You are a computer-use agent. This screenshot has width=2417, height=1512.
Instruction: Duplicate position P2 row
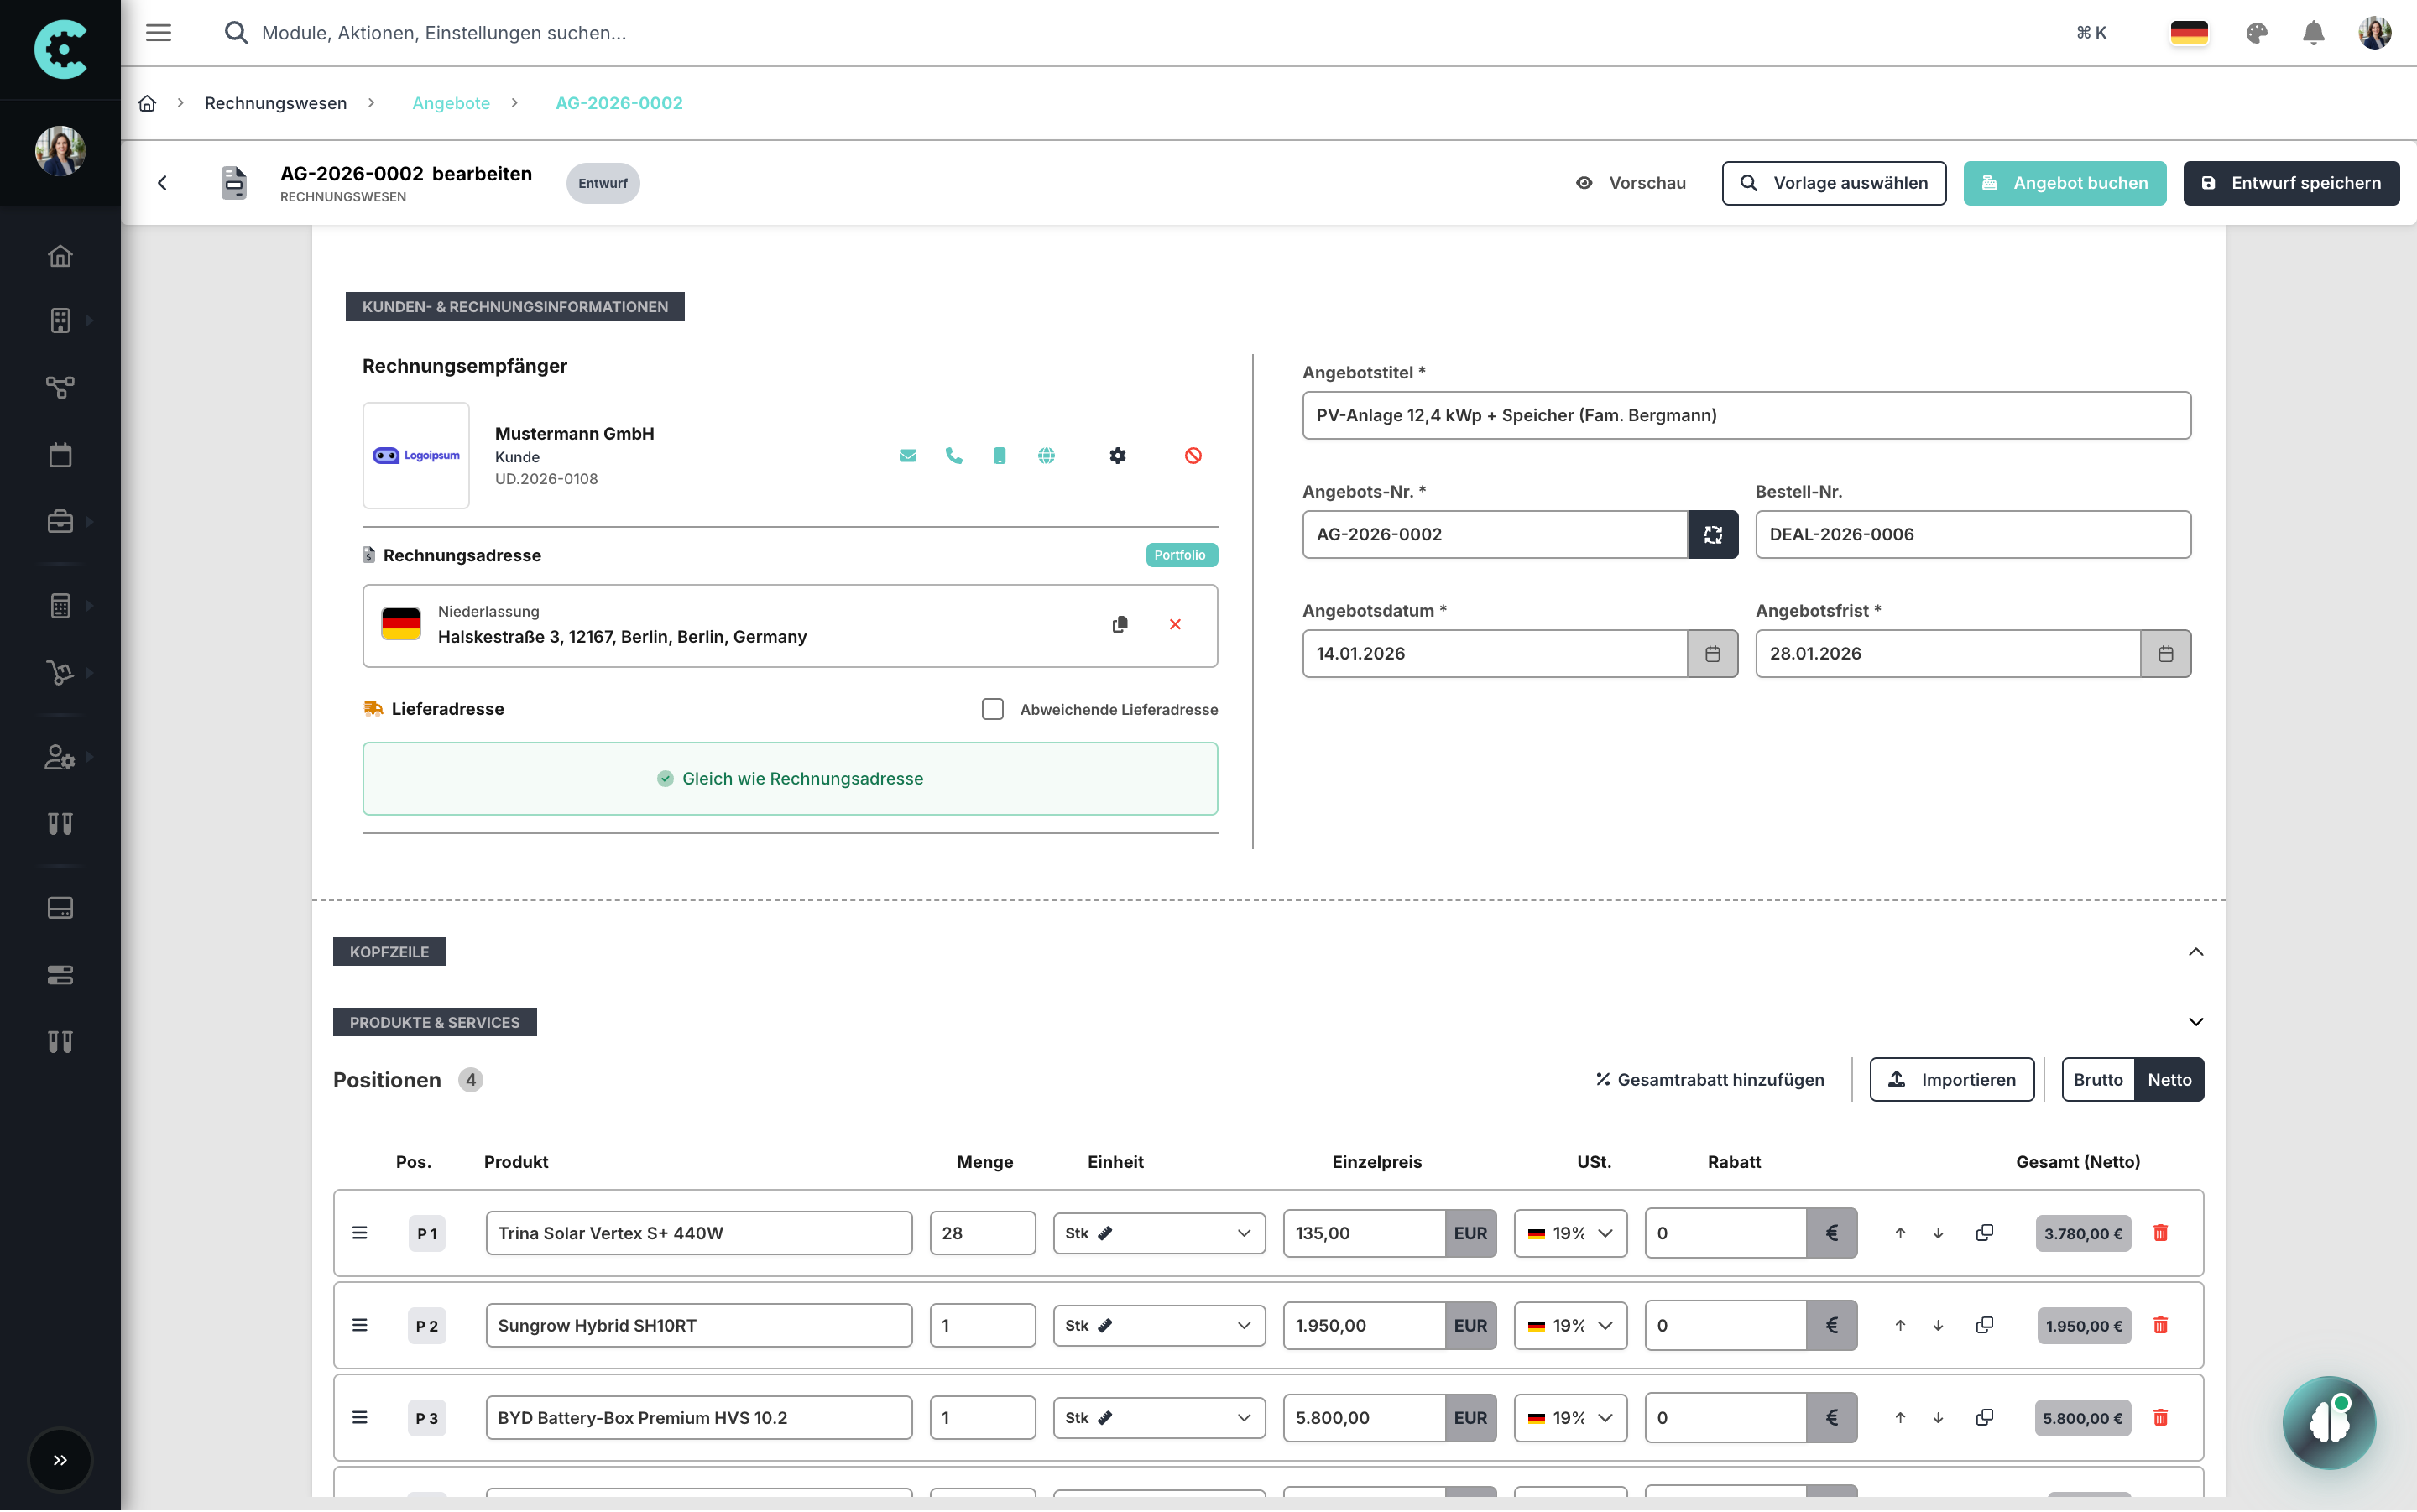[x=1984, y=1325]
